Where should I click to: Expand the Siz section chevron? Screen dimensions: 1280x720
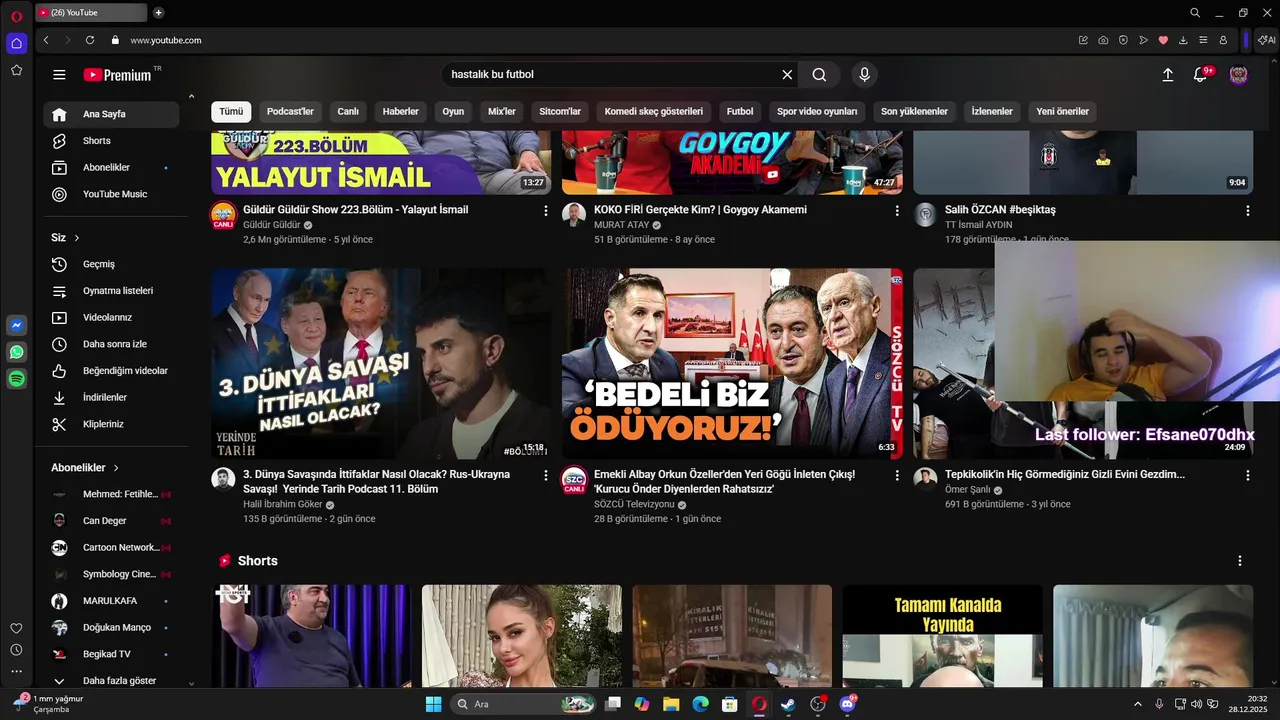click(x=77, y=238)
